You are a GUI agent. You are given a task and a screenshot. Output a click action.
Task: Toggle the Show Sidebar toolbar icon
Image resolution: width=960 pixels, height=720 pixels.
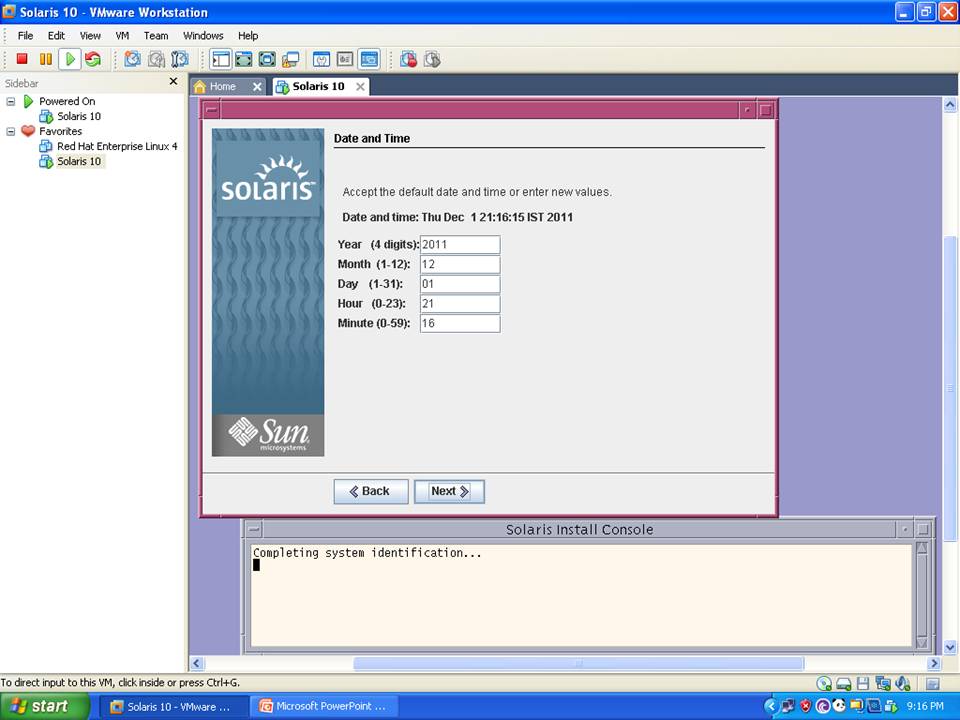click(x=220, y=59)
